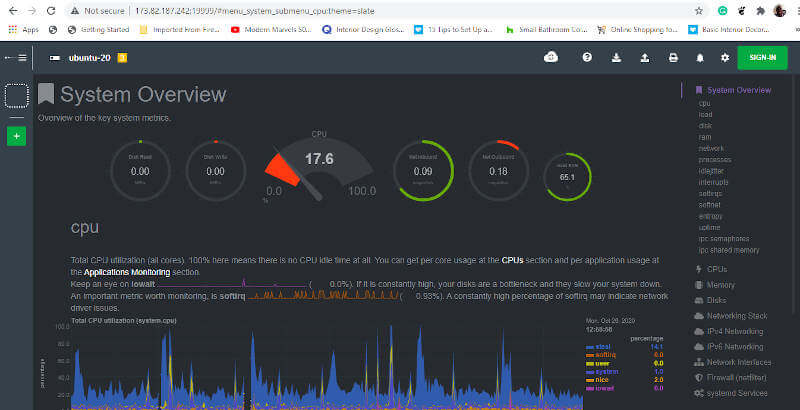
Task: Expand the CPUs section in right menu
Action: (716, 269)
